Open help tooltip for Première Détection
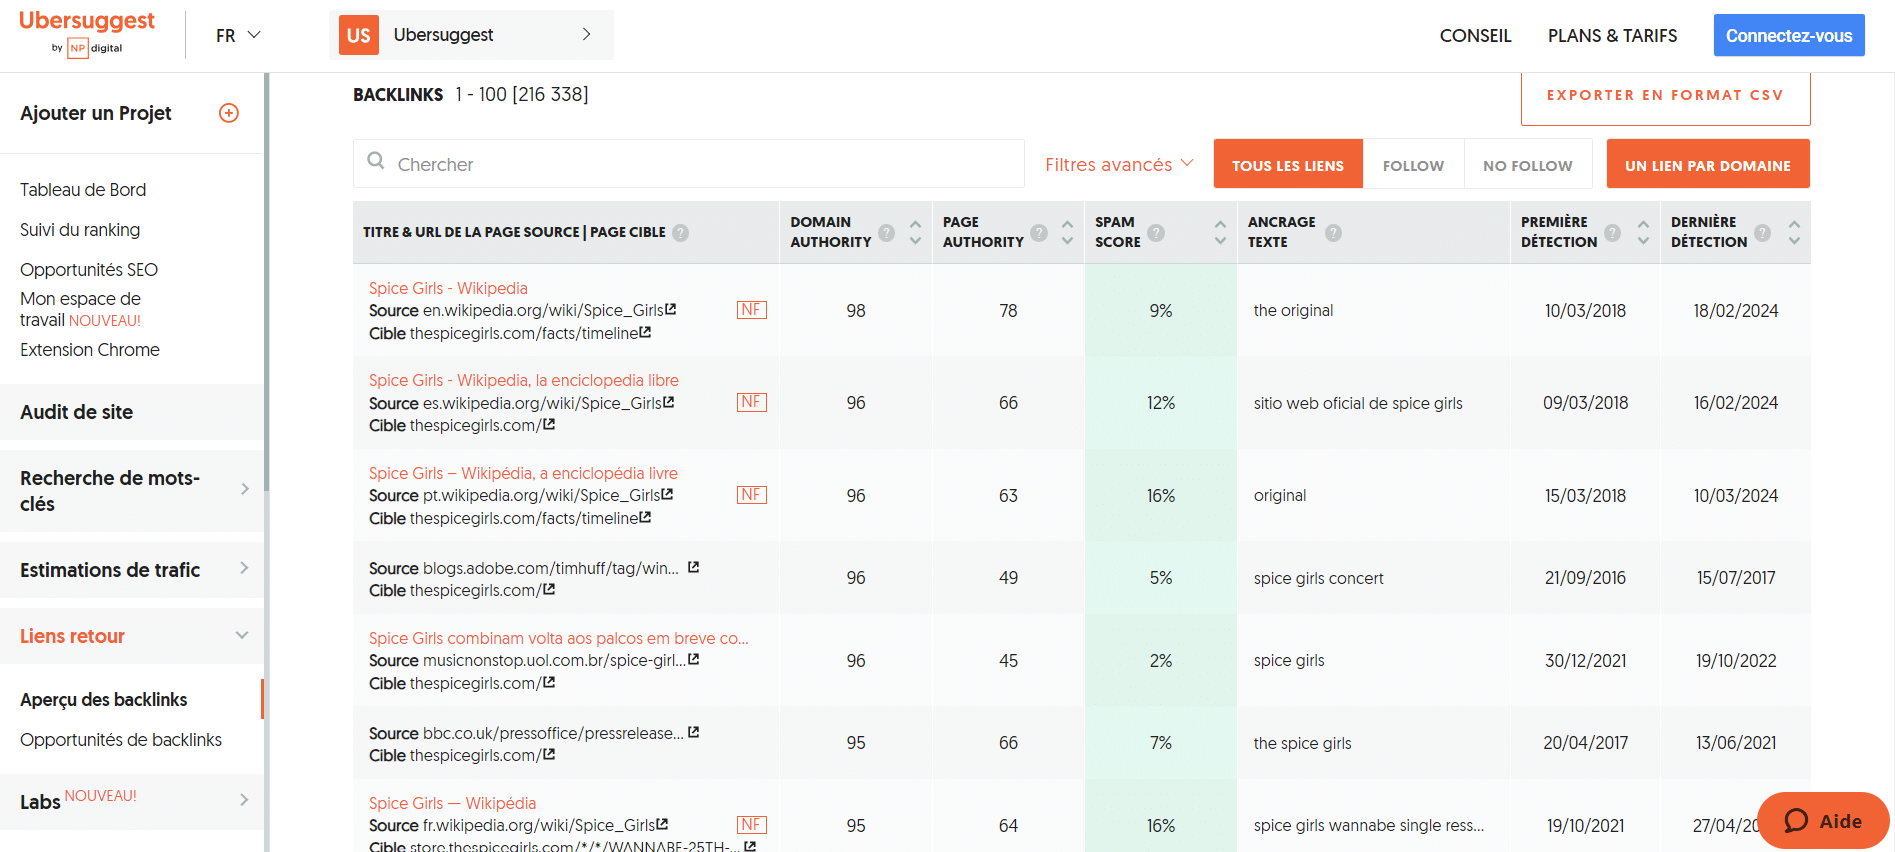Viewport: 1895px width, 852px height. [x=1612, y=233]
